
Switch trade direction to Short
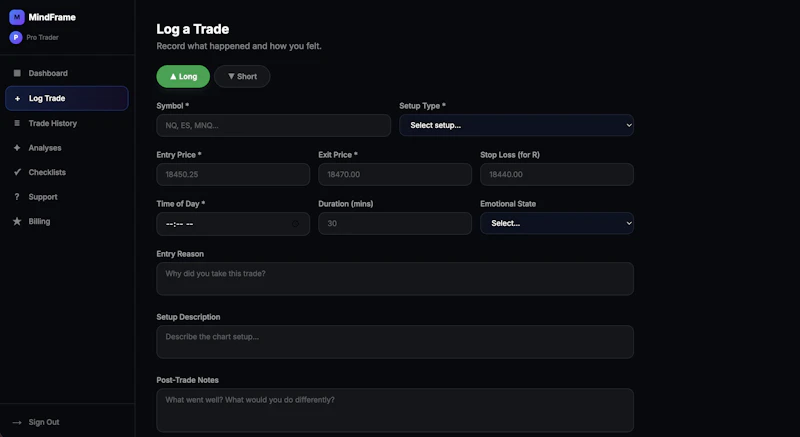[x=242, y=76]
